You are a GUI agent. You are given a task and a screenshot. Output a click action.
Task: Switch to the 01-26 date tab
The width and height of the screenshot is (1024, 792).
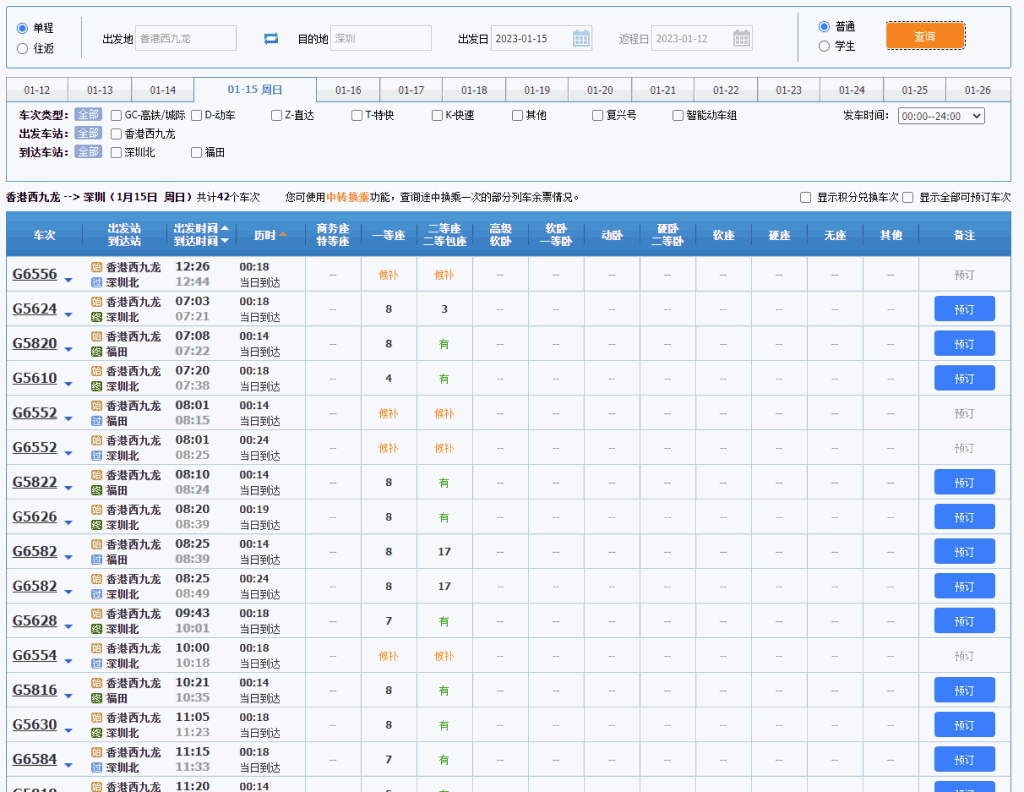pyautogui.click(x=978, y=89)
